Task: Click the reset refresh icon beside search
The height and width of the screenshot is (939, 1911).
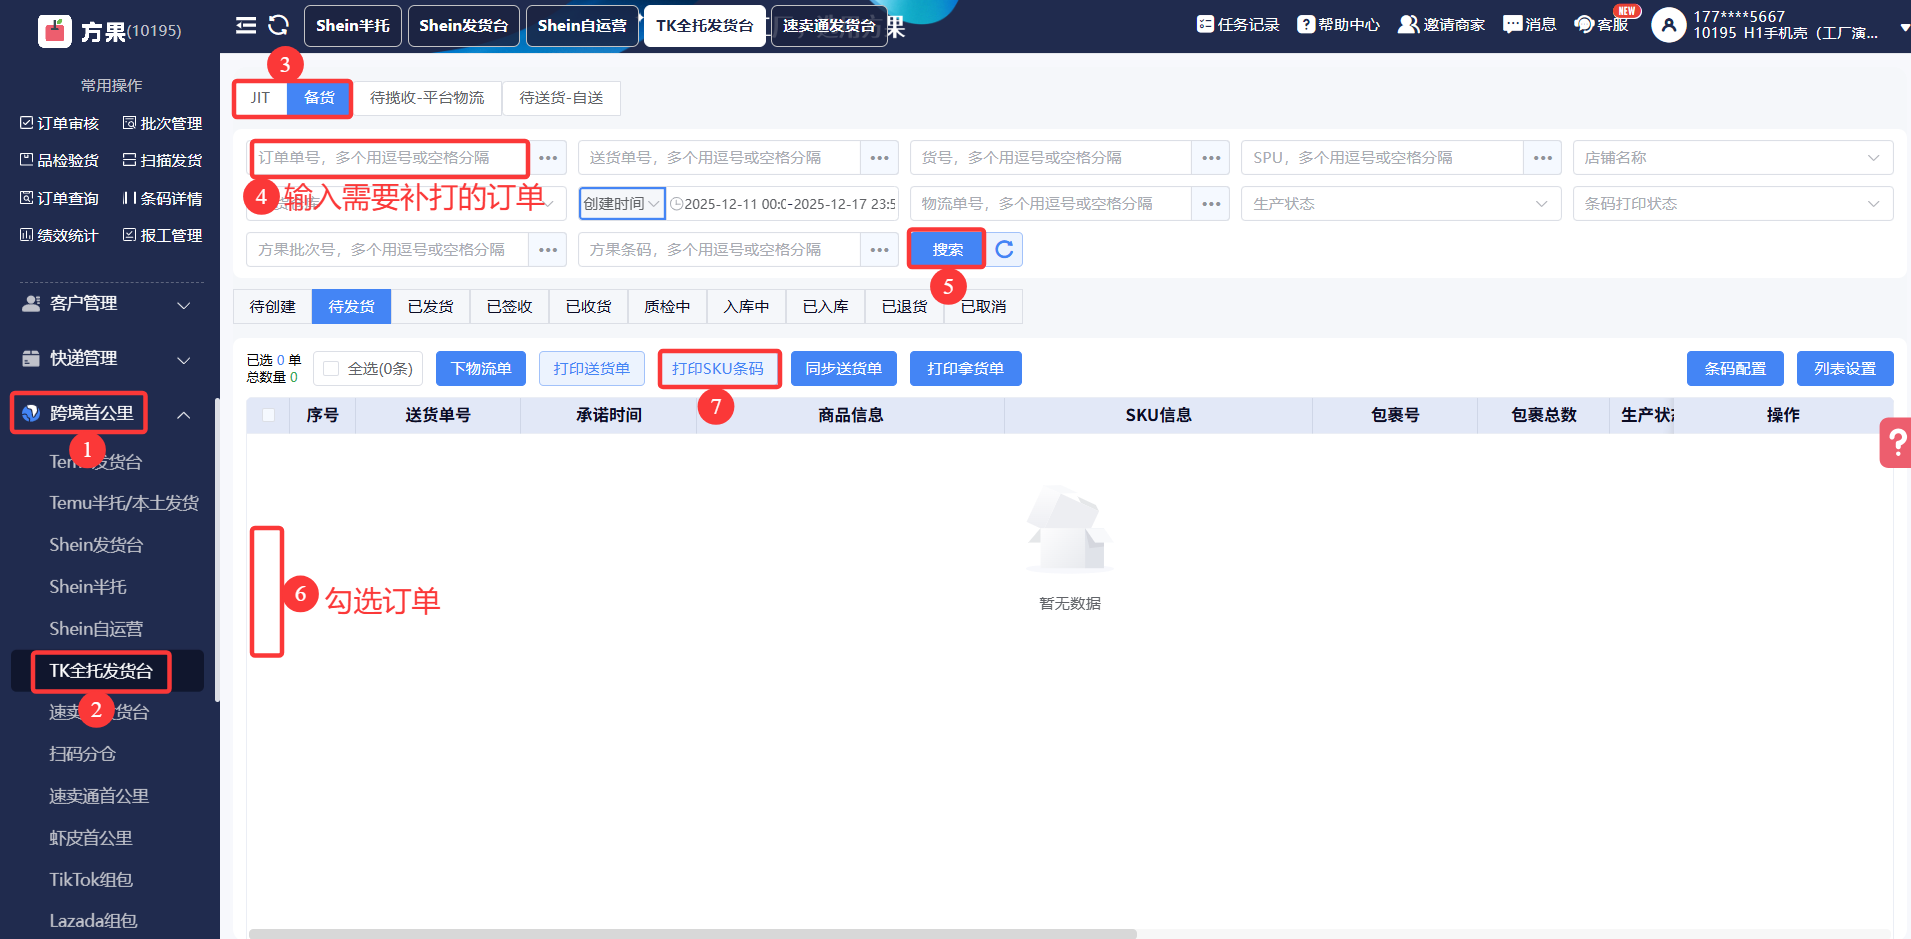Action: pos(1005,250)
